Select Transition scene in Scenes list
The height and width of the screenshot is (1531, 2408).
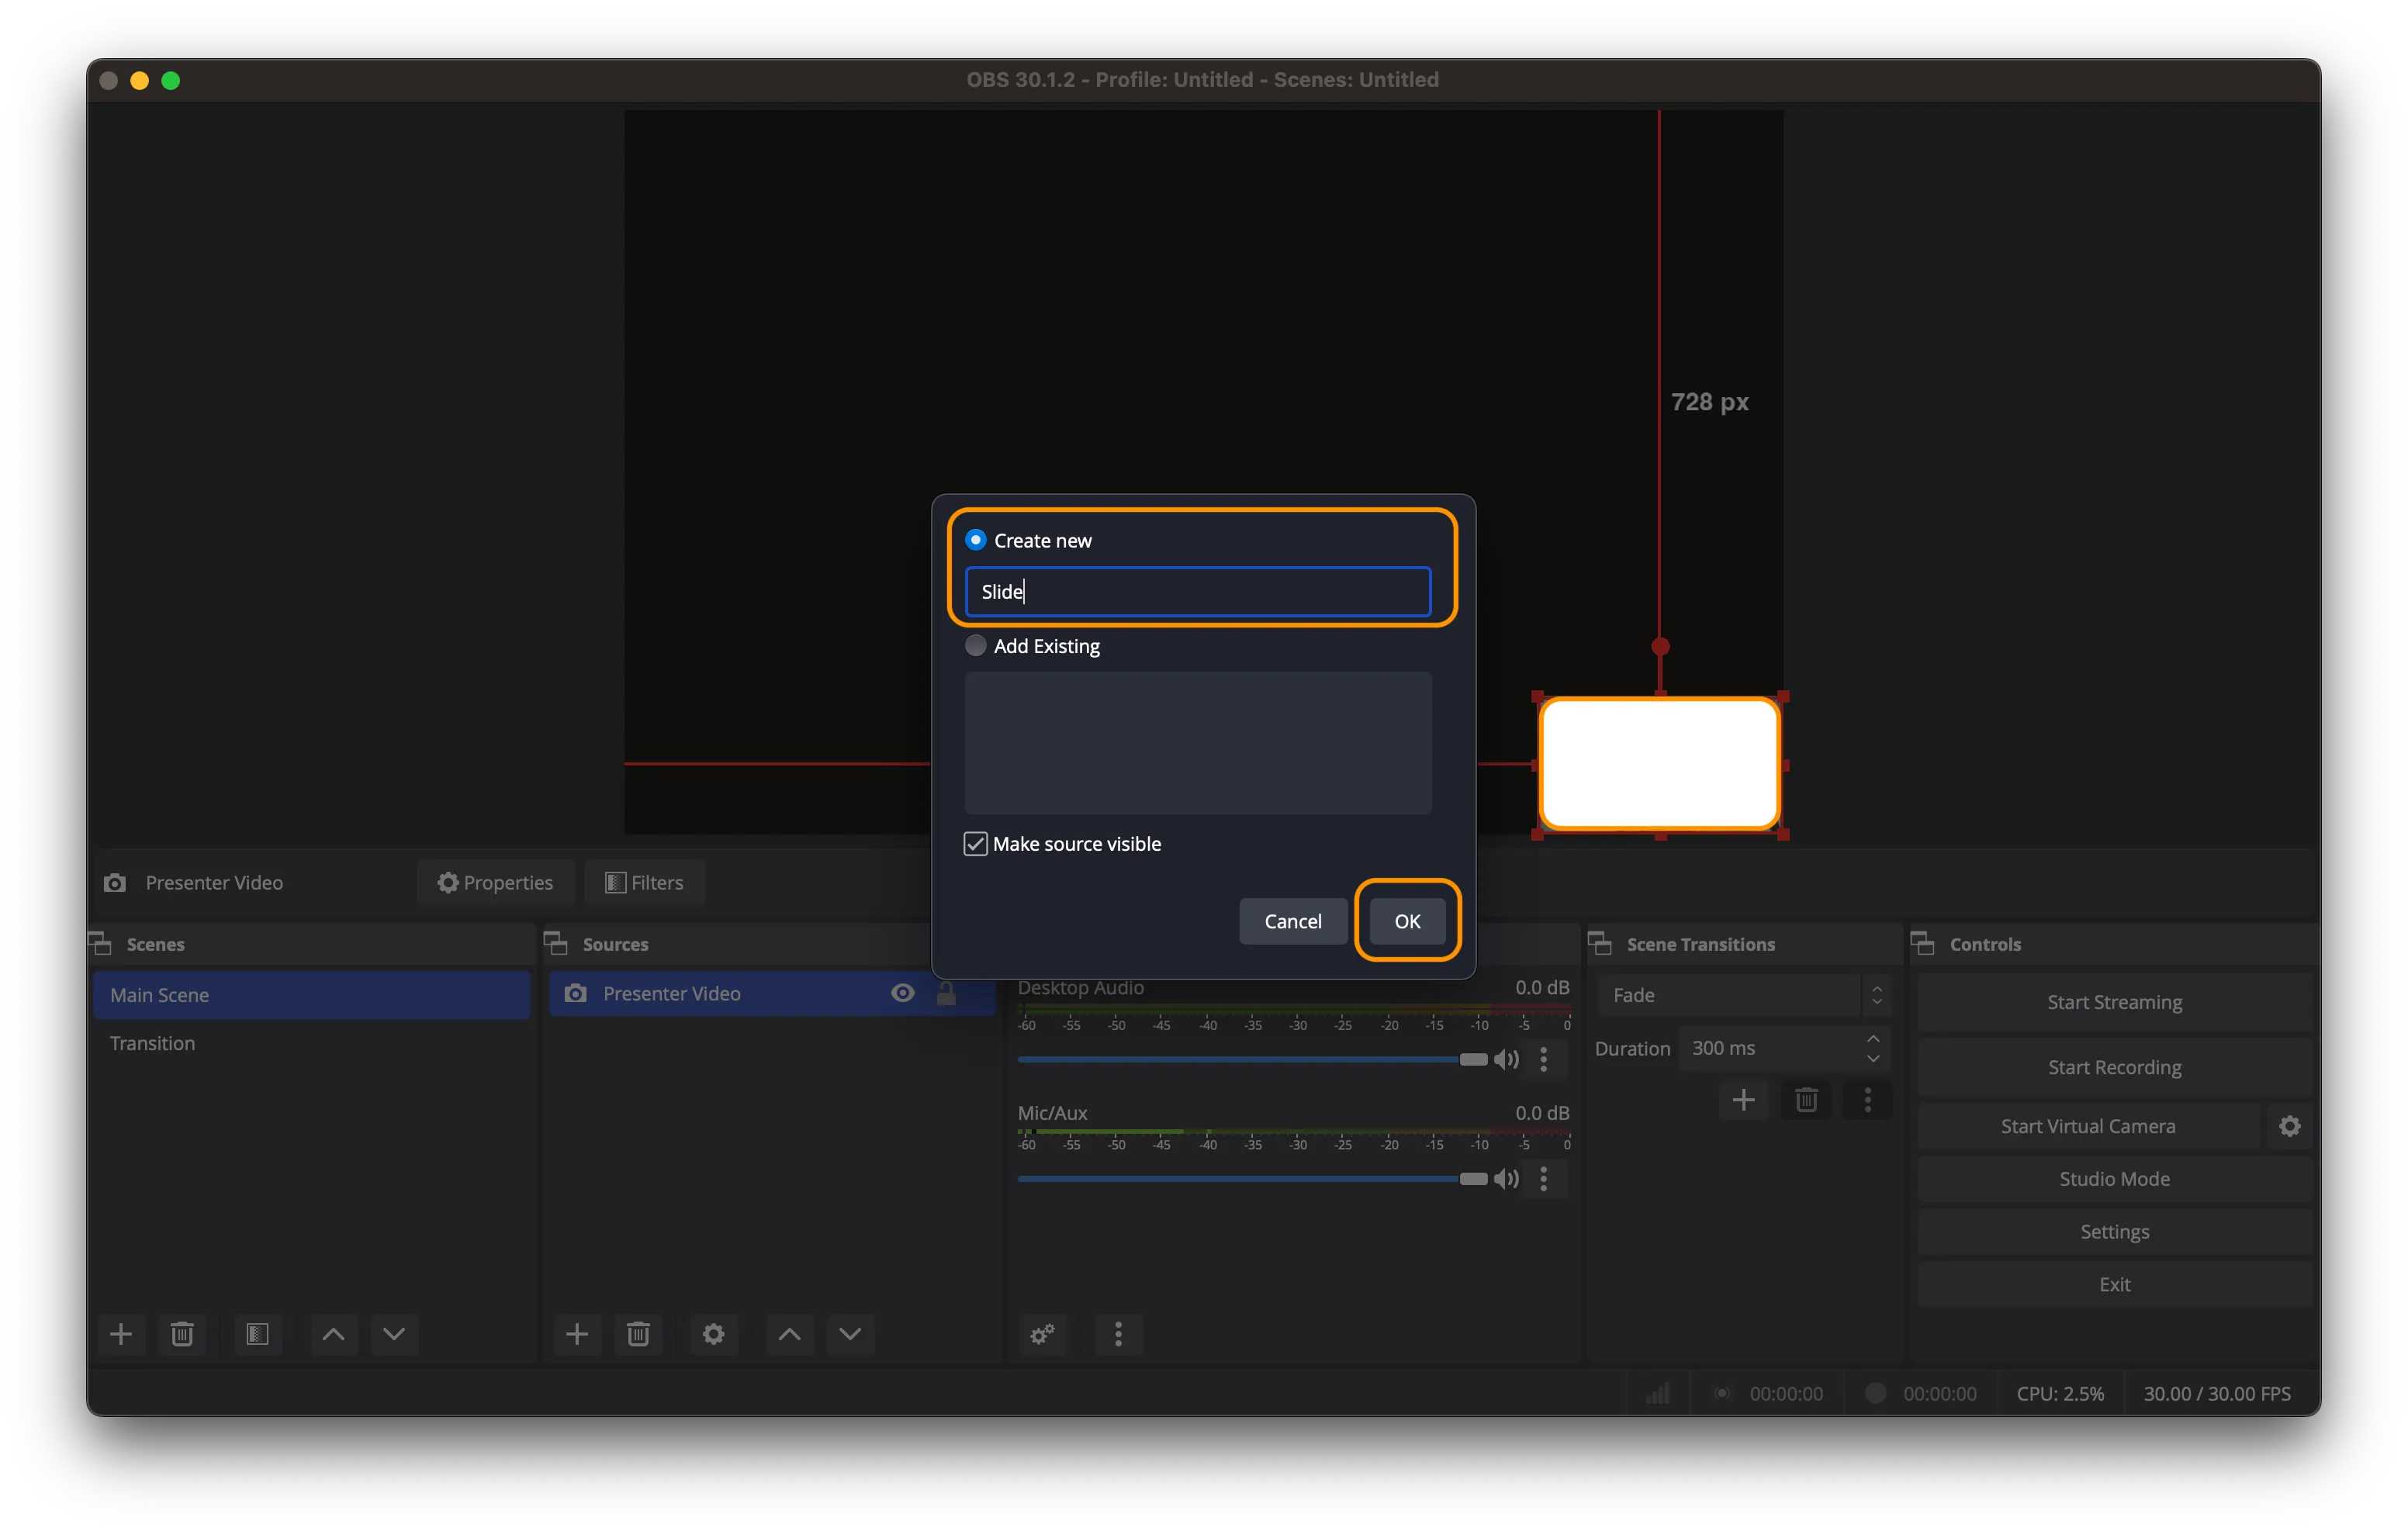[x=312, y=1043]
